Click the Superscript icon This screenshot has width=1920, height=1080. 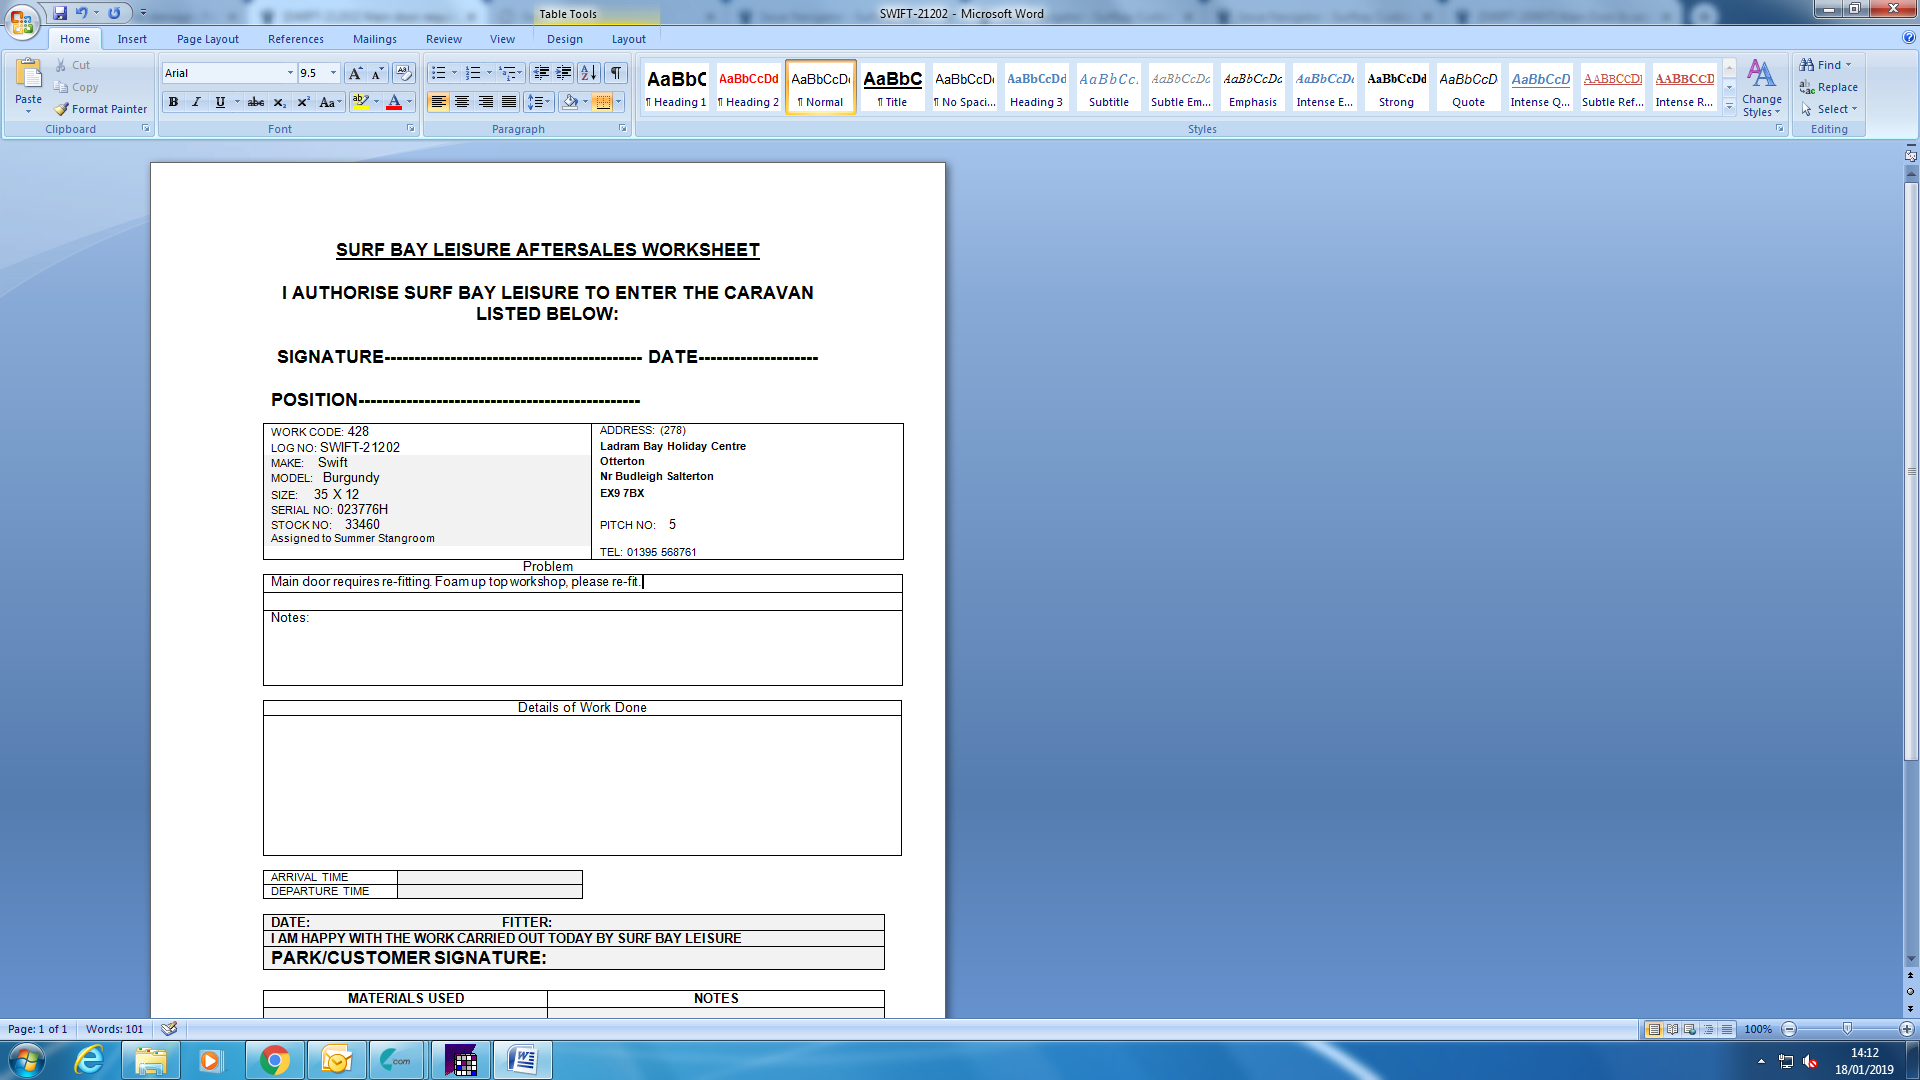coord(303,102)
